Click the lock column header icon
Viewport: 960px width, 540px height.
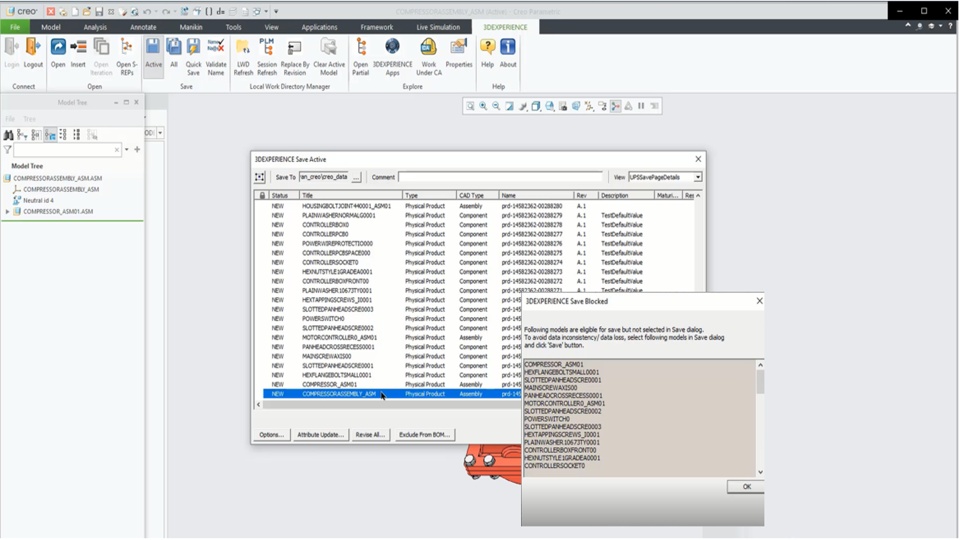[x=262, y=195]
